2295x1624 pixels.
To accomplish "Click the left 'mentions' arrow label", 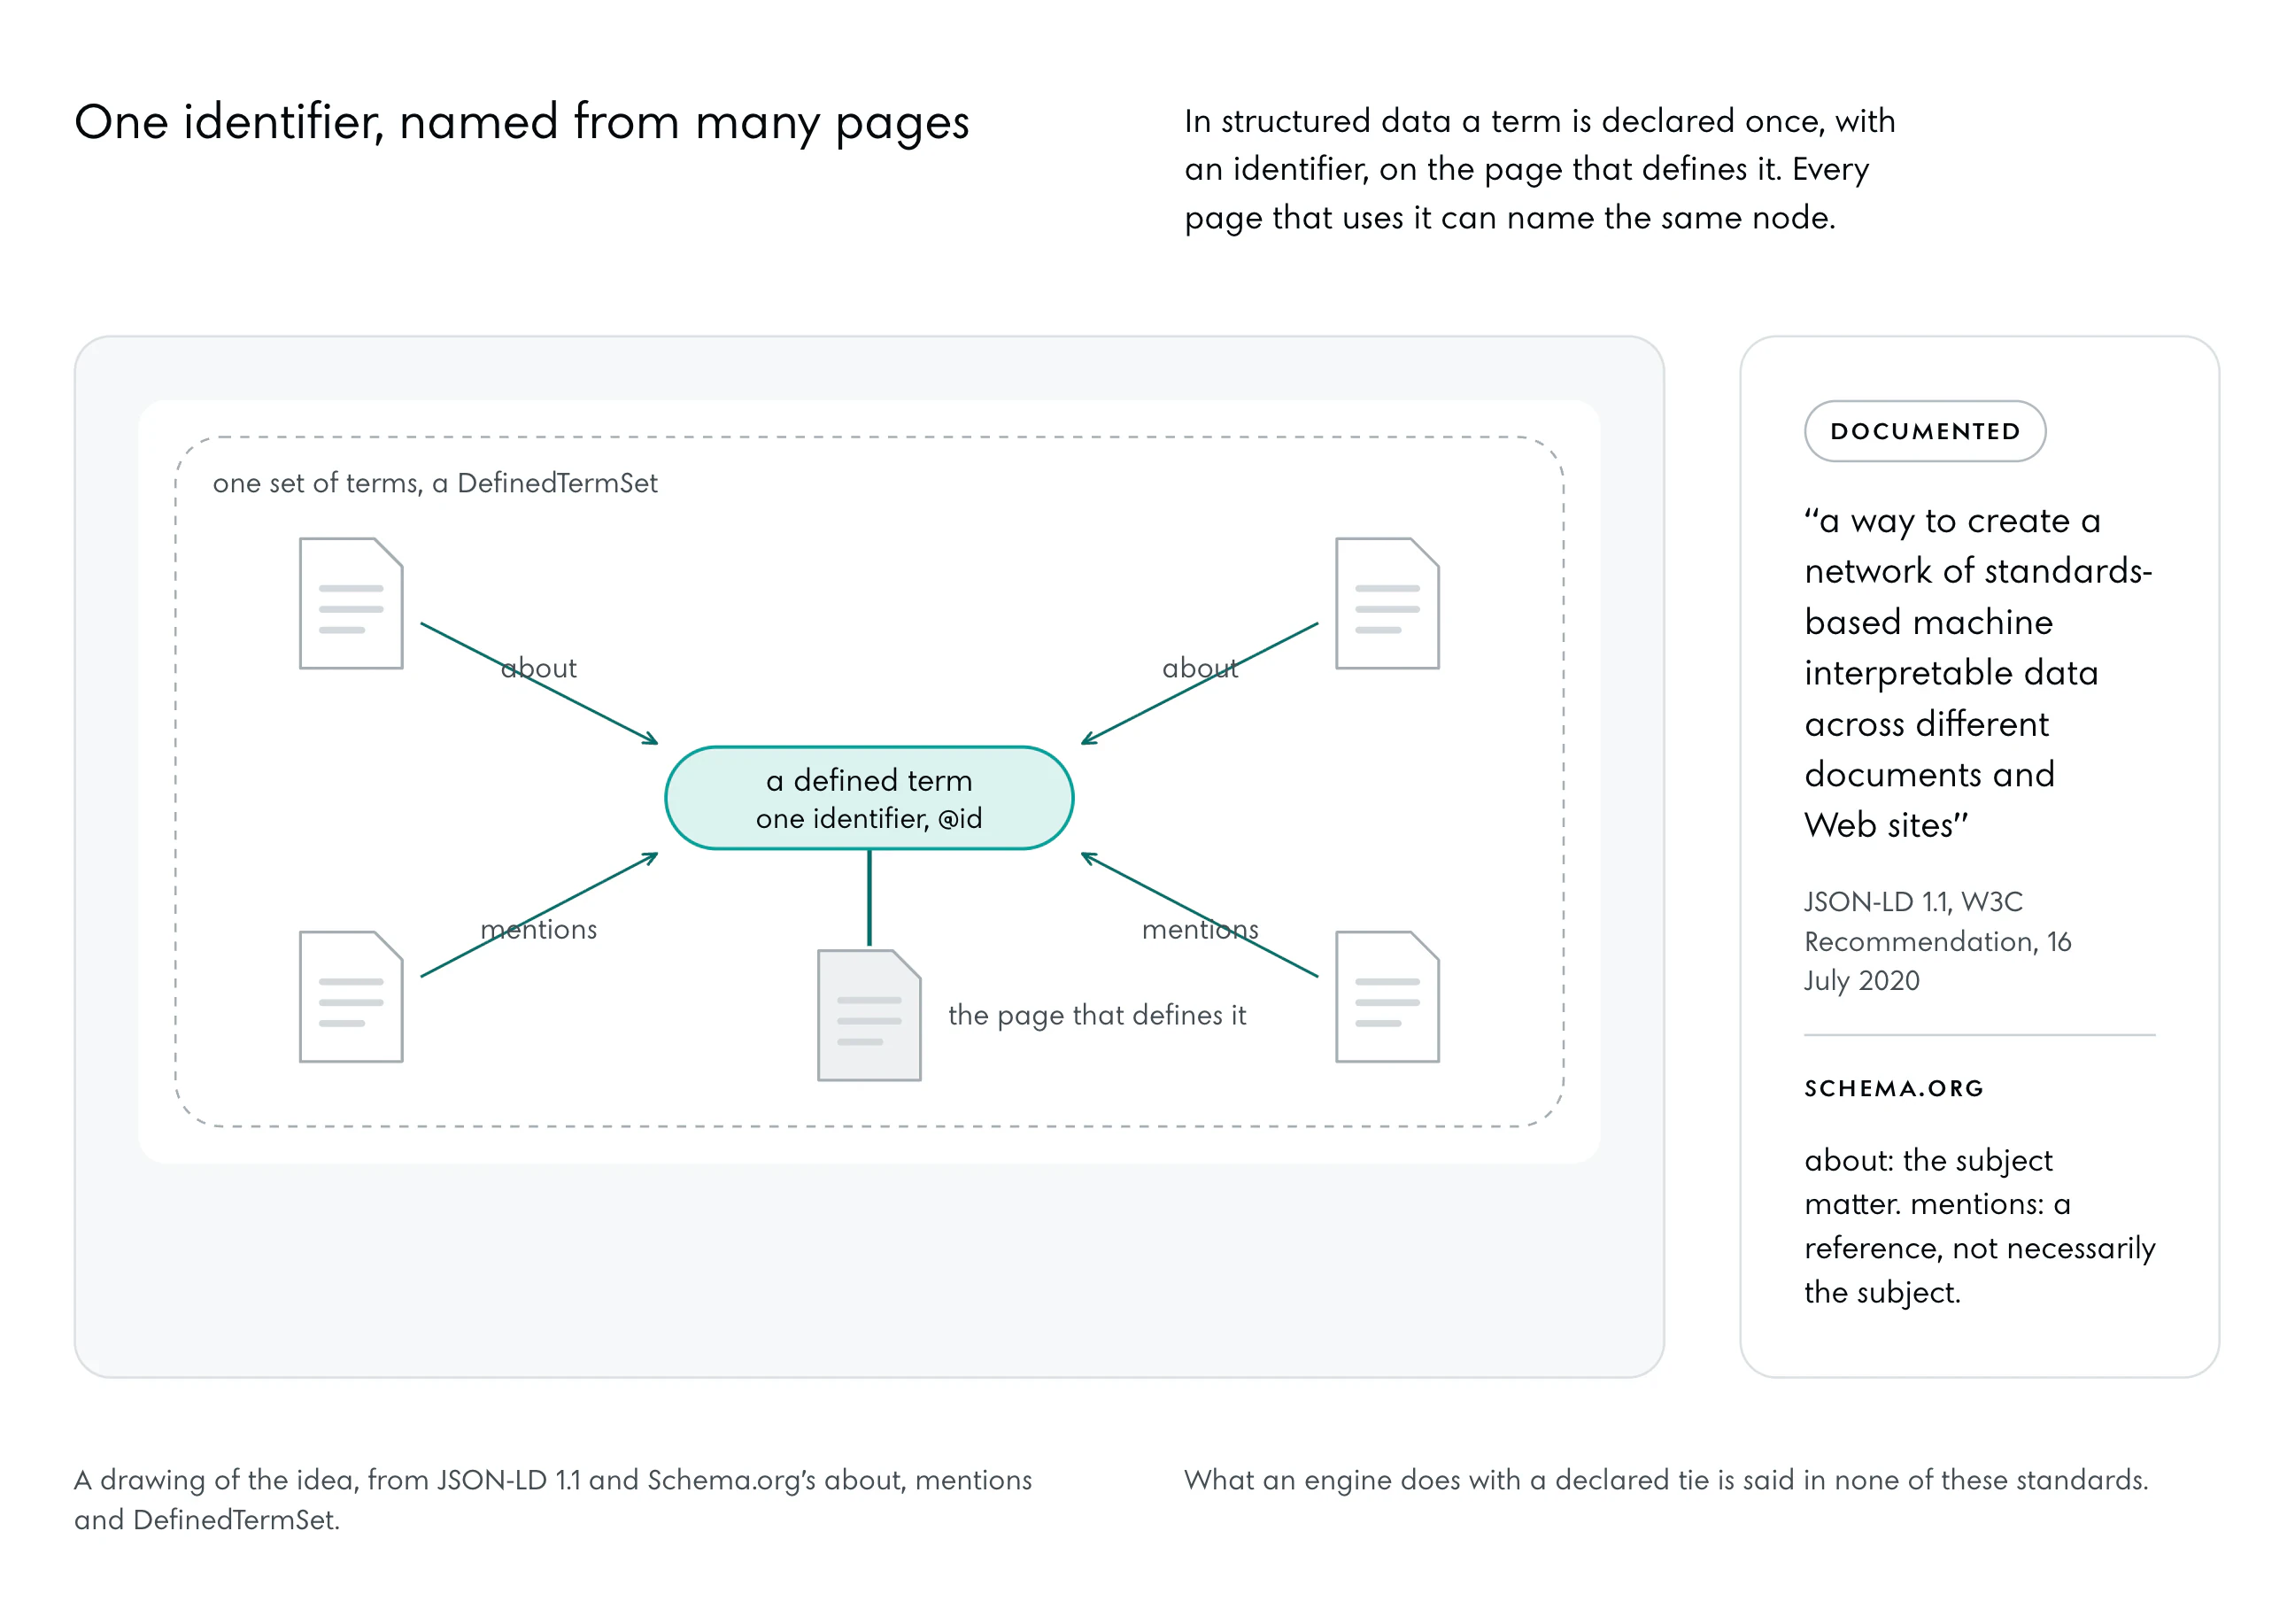I will click(x=538, y=929).
